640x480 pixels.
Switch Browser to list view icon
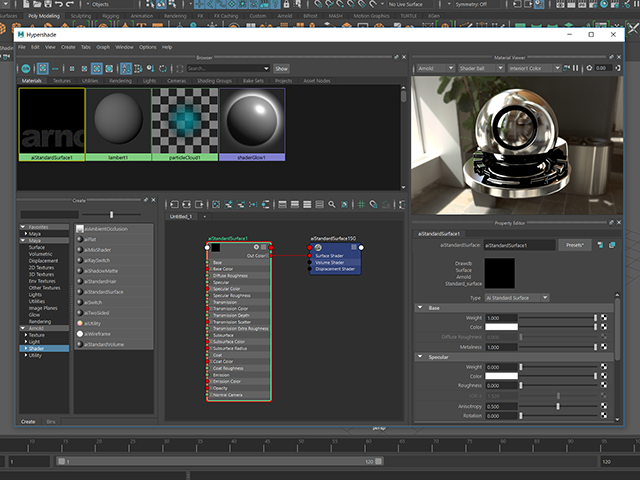(x=55, y=69)
